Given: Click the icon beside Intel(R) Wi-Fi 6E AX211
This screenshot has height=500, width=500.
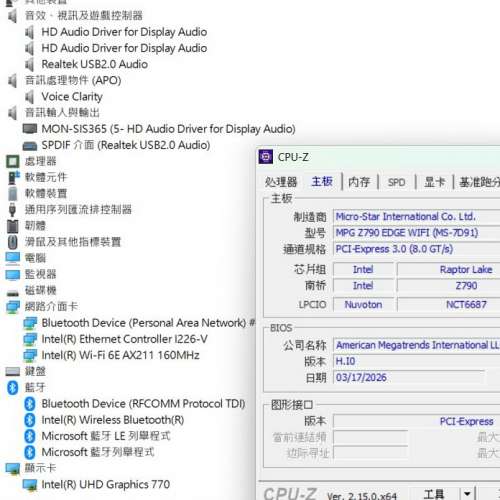Looking at the screenshot, I should [30, 355].
